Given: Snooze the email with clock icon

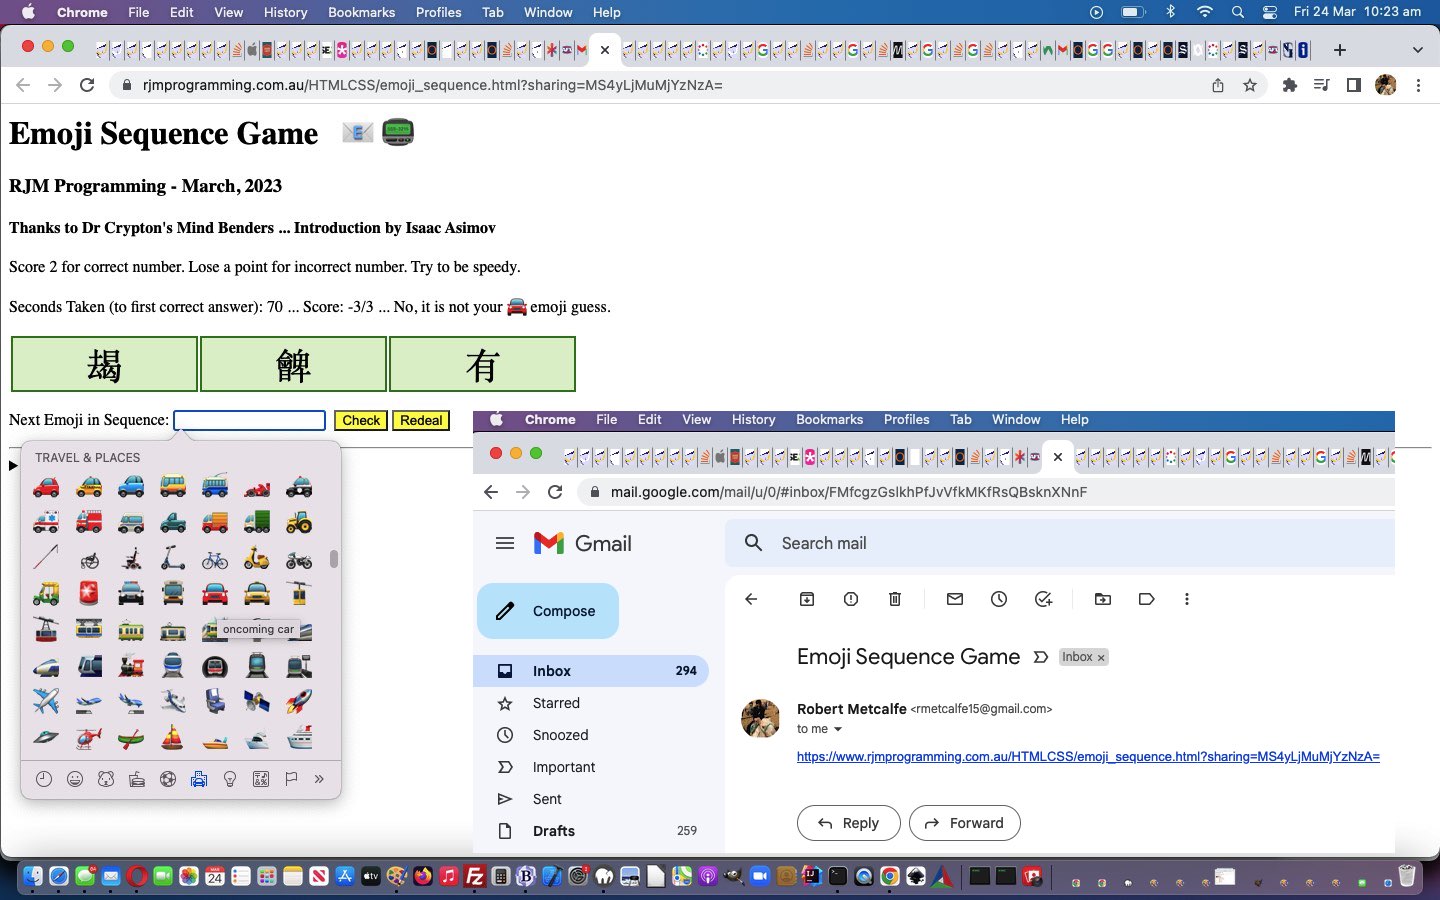Looking at the screenshot, I should [999, 599].
